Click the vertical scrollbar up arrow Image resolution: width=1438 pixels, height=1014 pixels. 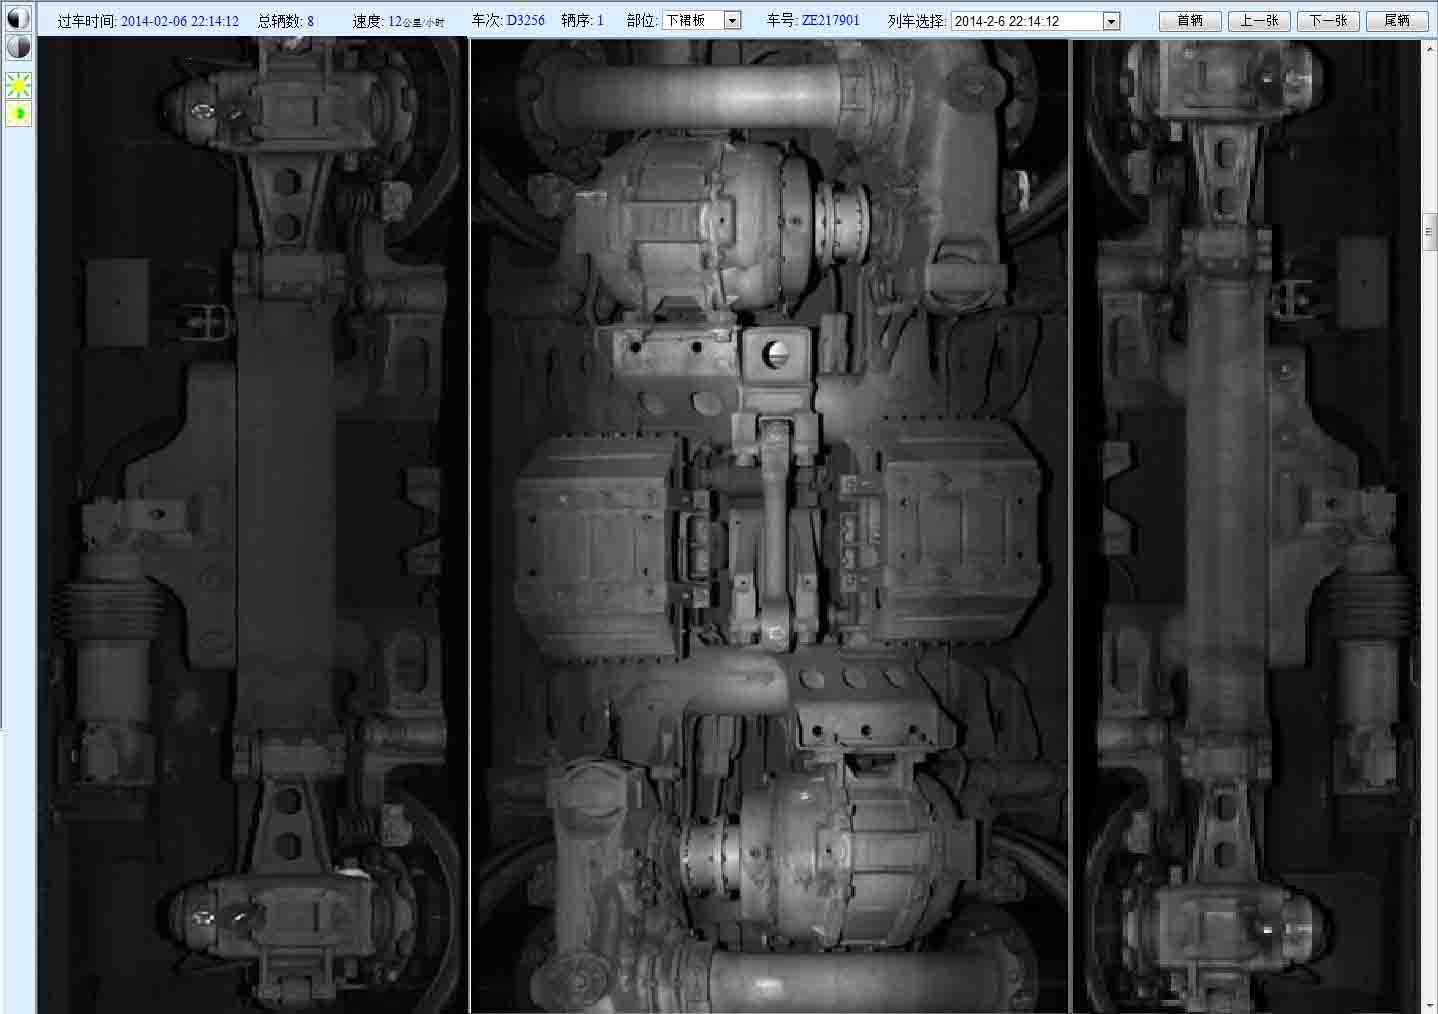point(1430,46)
